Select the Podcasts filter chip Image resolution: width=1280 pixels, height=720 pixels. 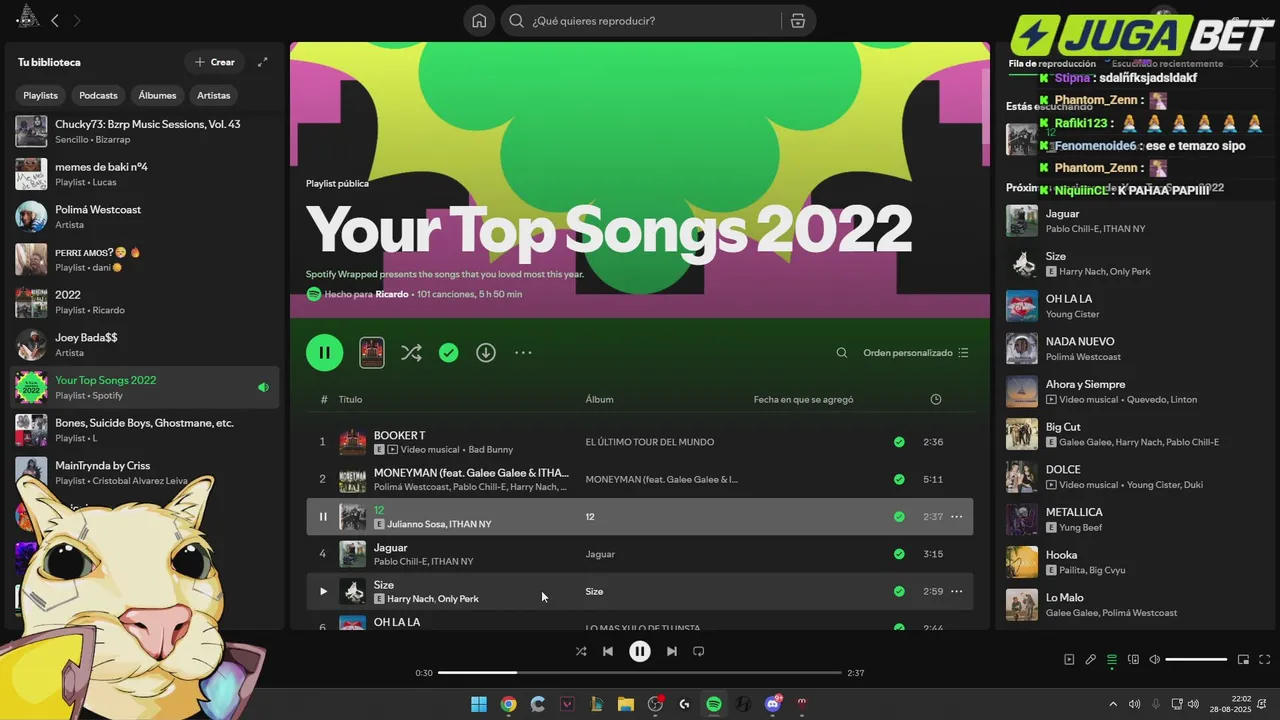pos(98,95)
